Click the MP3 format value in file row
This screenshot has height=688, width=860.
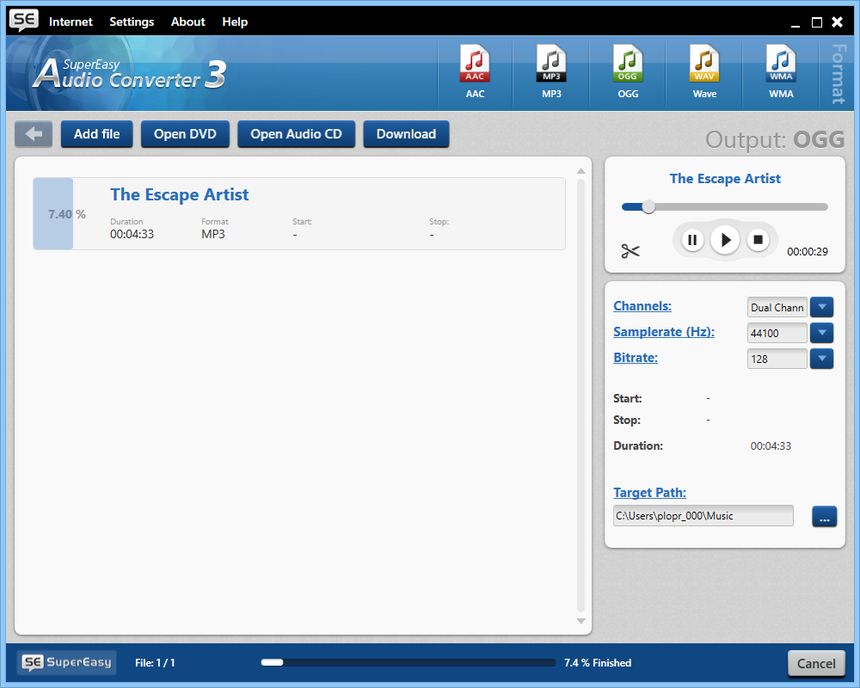(213, 234)
